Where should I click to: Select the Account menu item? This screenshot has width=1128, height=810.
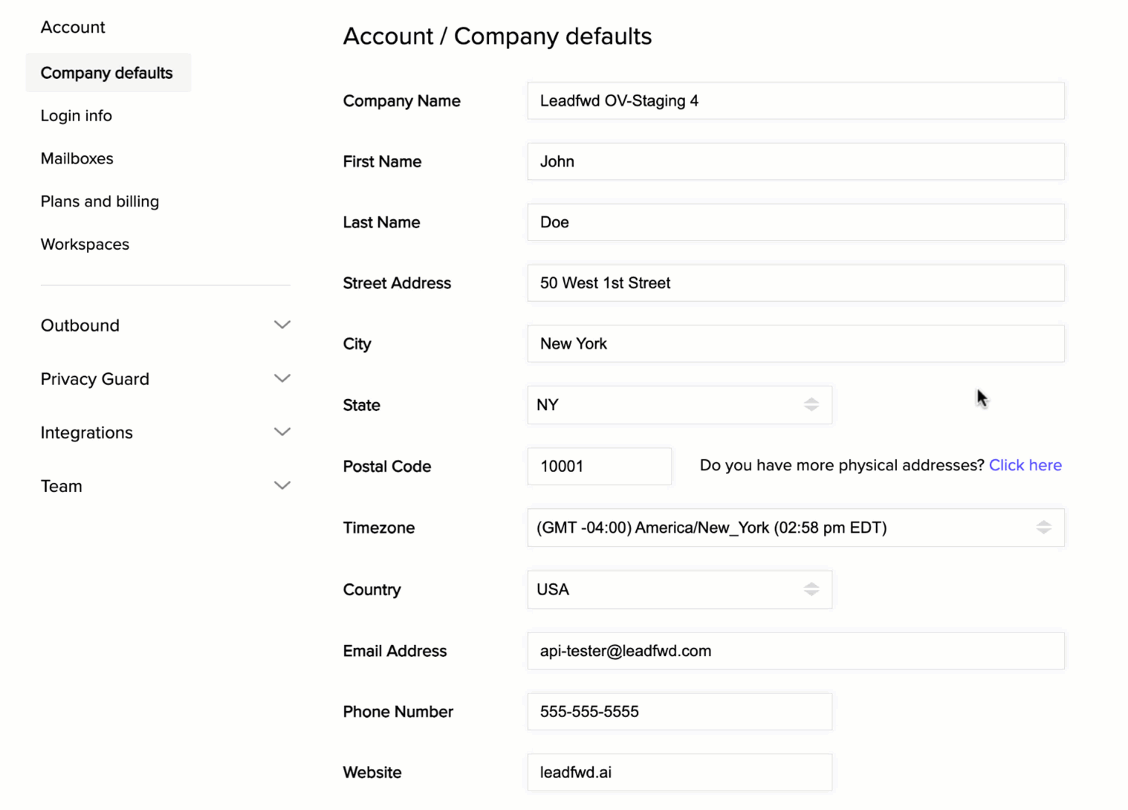tap(72, 27)
